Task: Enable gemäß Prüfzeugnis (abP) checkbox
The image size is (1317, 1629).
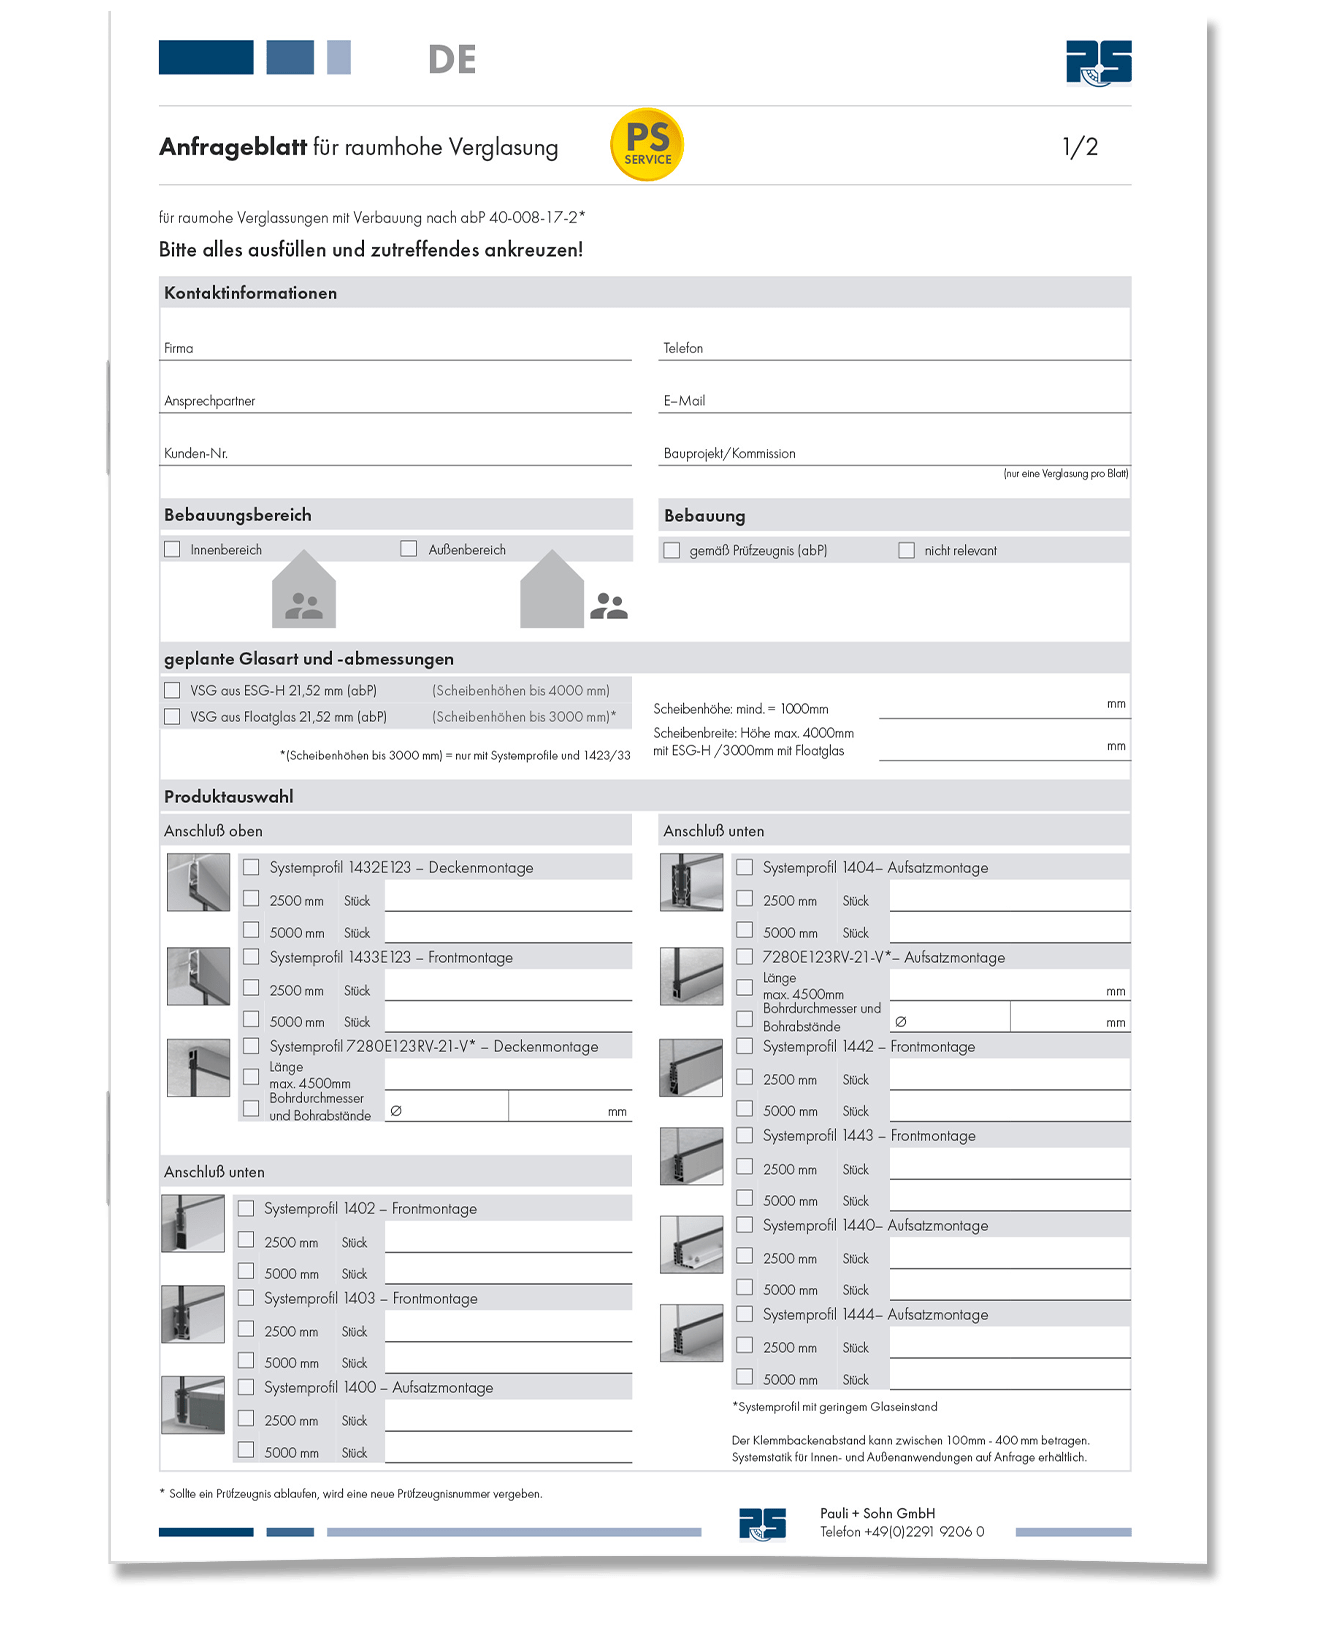Action: click(672, 550)
